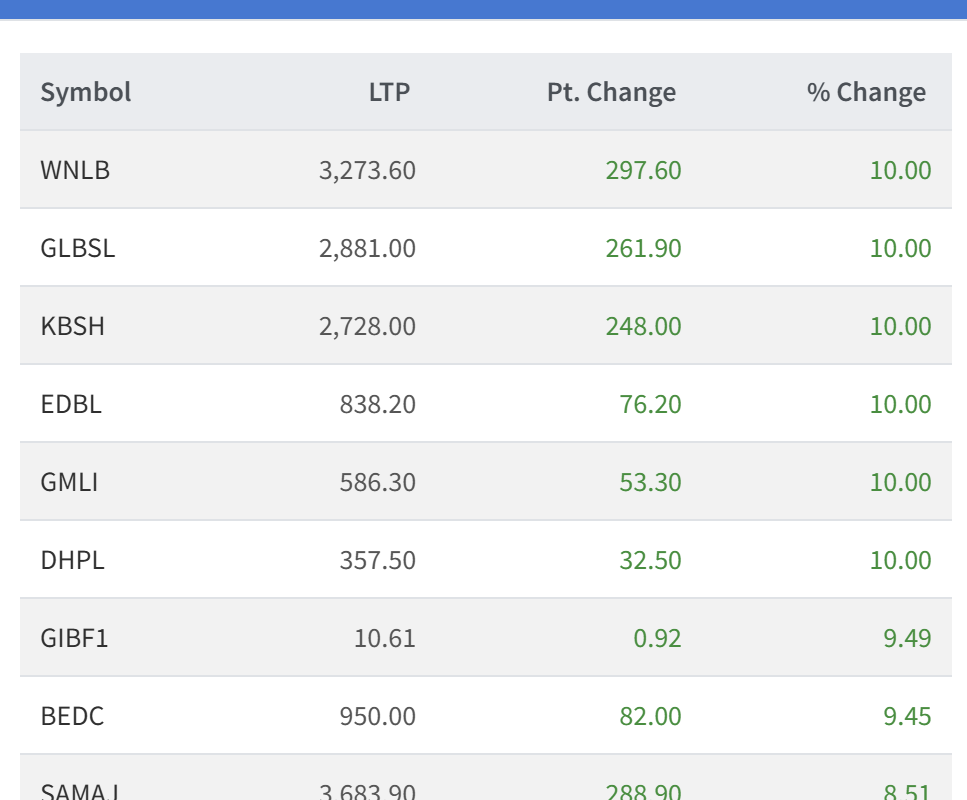Click GIBF1's percent change 9.49
967x800 pixels.
(907, 638)
